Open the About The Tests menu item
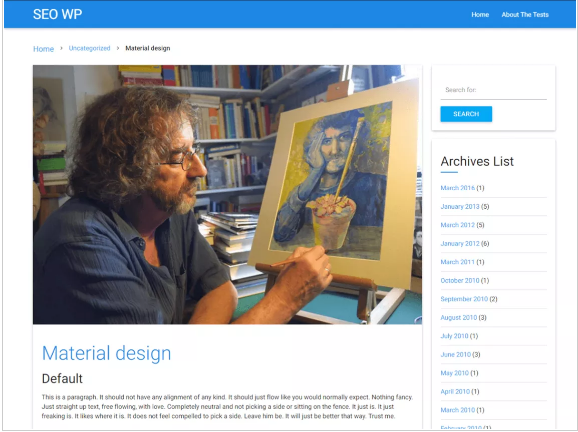Viewport: 578px width, 432px height. 525,15
